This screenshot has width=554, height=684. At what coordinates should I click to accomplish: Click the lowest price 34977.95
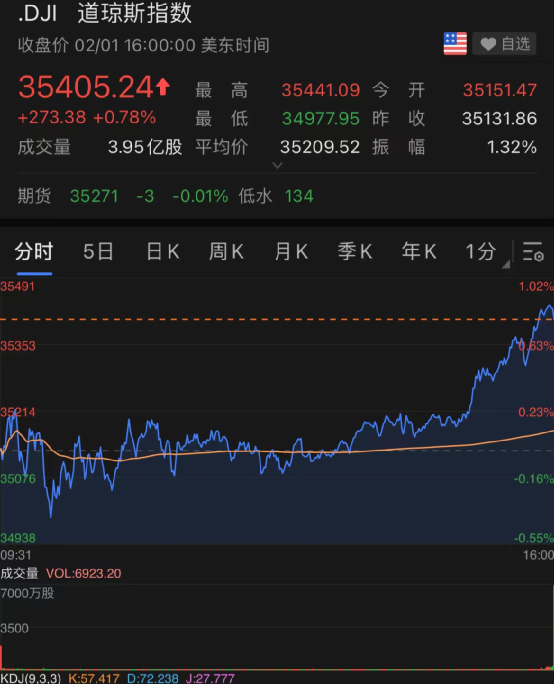pyautogui.click(x=321, y=118)
